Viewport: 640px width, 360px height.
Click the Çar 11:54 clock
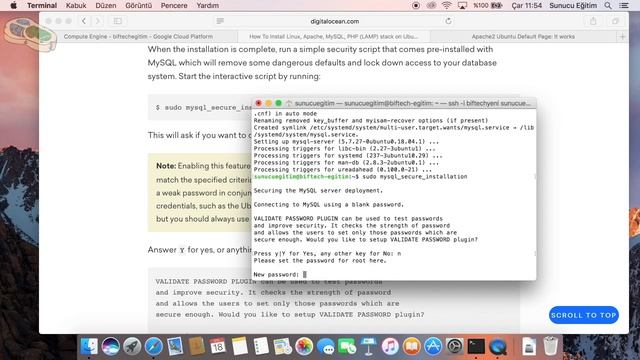527,5
